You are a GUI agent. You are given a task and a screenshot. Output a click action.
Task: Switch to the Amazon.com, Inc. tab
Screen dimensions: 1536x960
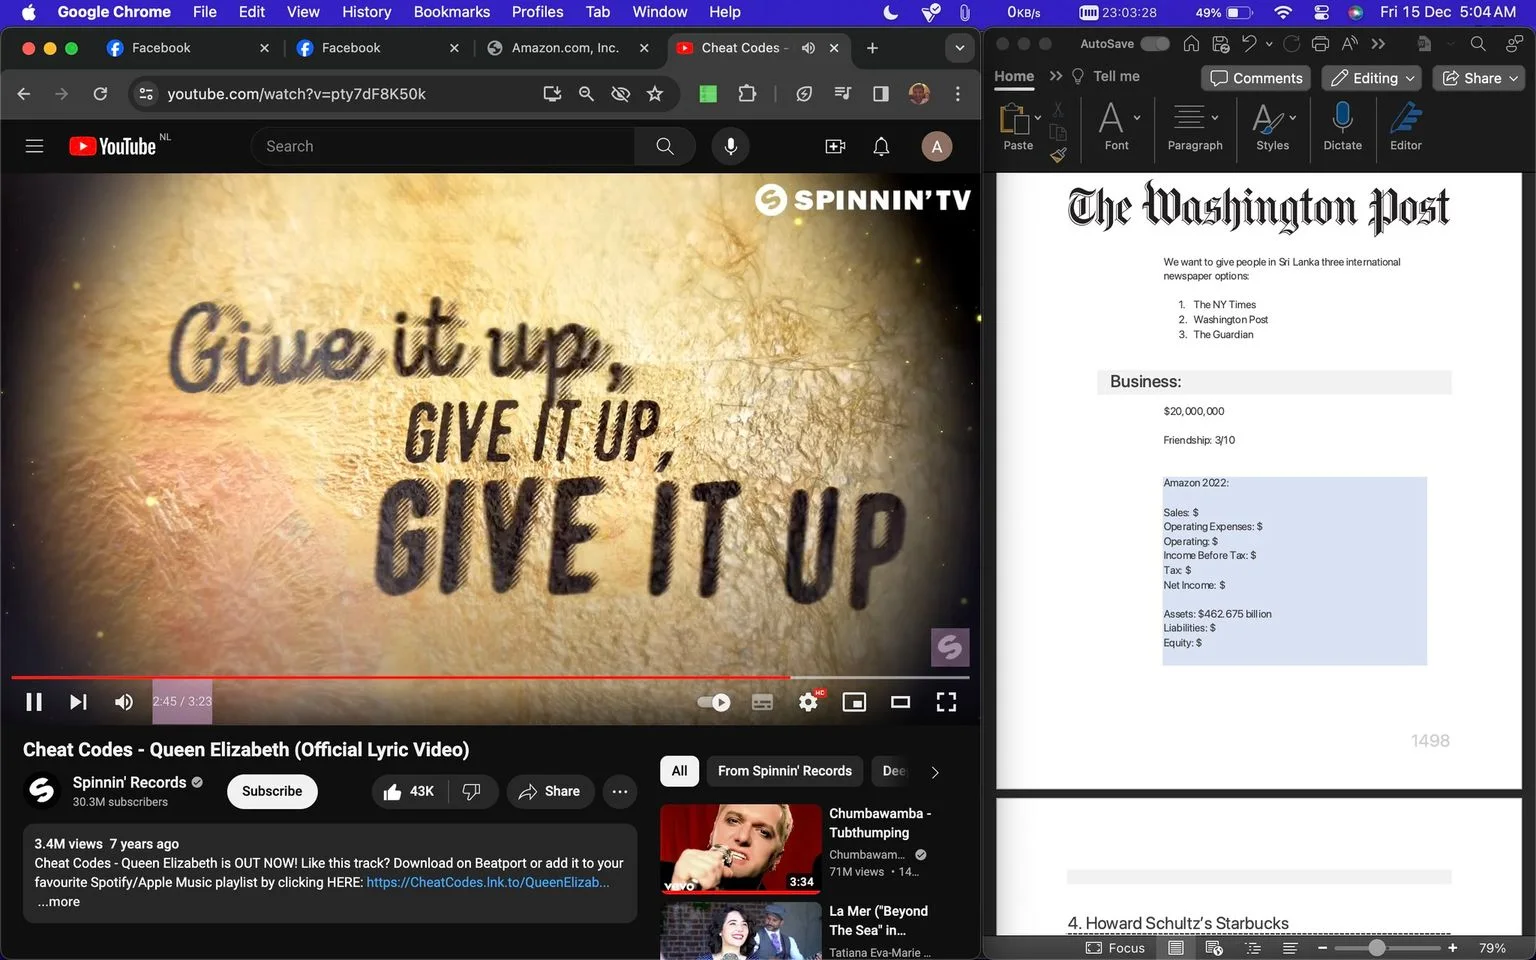[566, 48]
